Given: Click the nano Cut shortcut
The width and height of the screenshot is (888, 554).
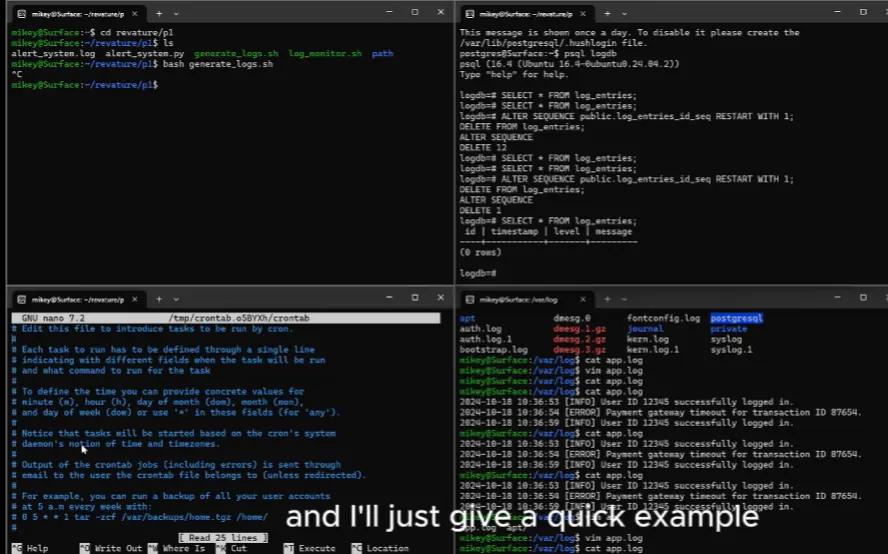Looking at the screenshot, I should 231,548.
